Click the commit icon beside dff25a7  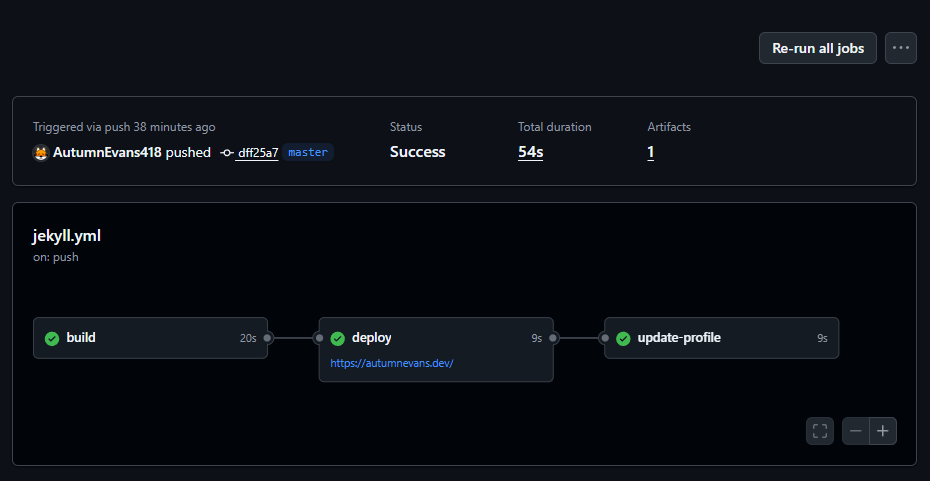[x=227, y=153]
